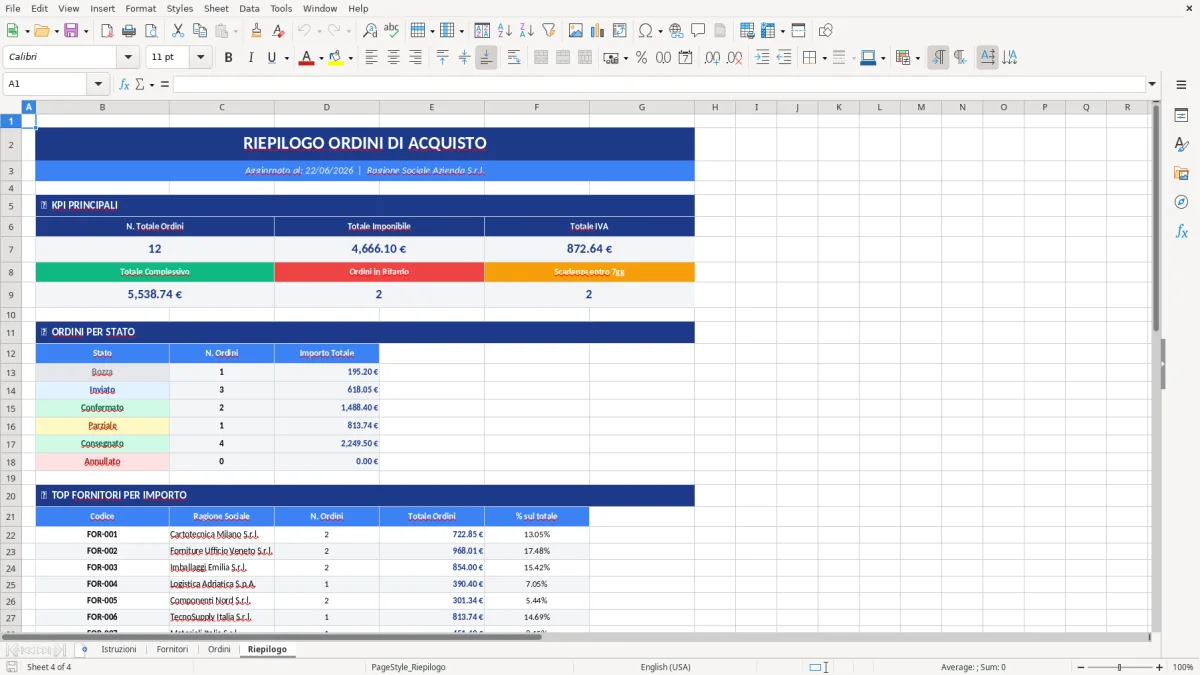Open the folder icon to open a file
This screenshot has height=675, width=1200.
(x=40, y=31)
